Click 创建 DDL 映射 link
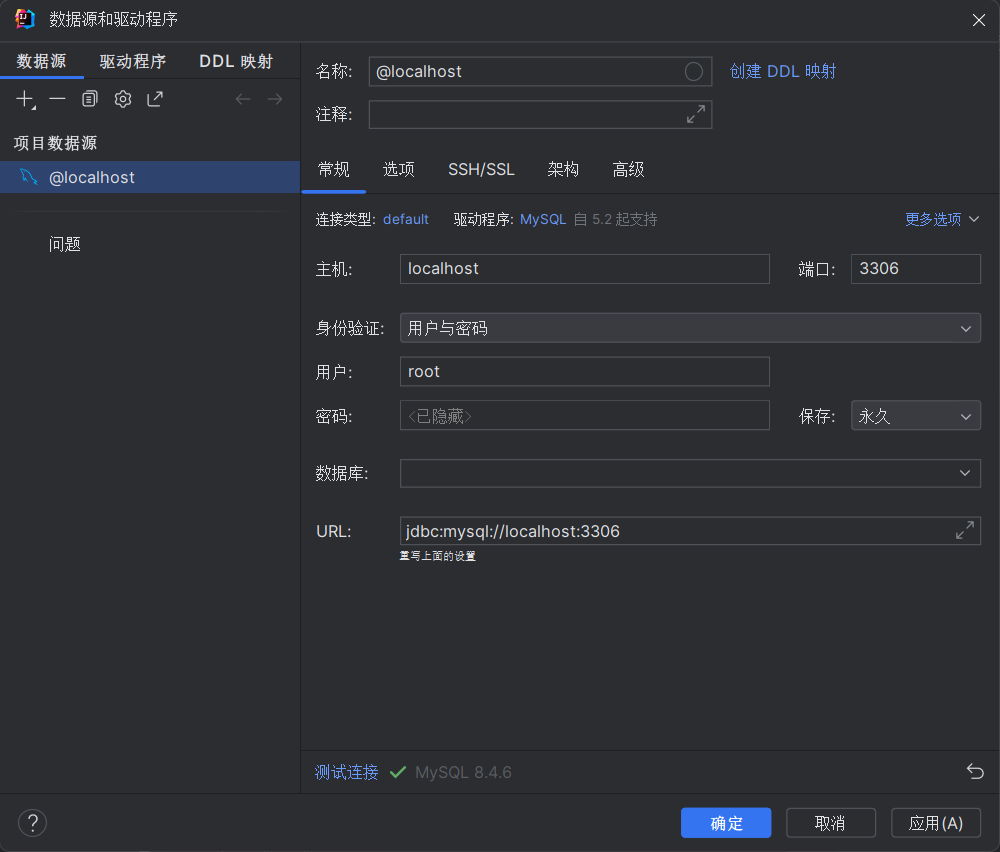 (783, 71)
